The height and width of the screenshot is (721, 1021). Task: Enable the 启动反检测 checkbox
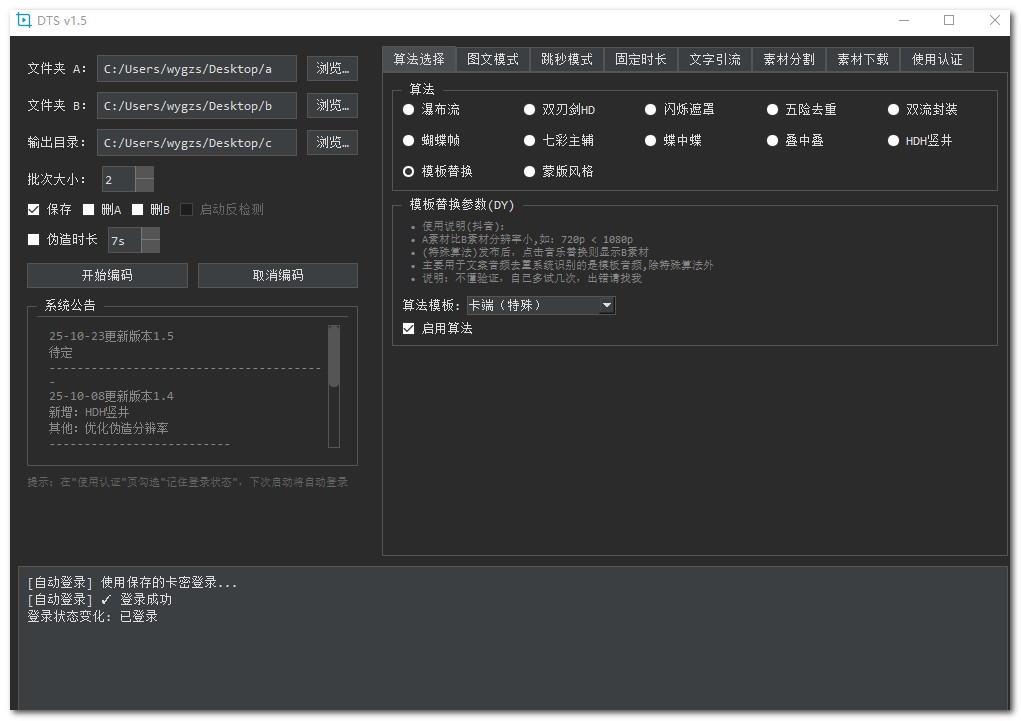(x=188, y=209)
